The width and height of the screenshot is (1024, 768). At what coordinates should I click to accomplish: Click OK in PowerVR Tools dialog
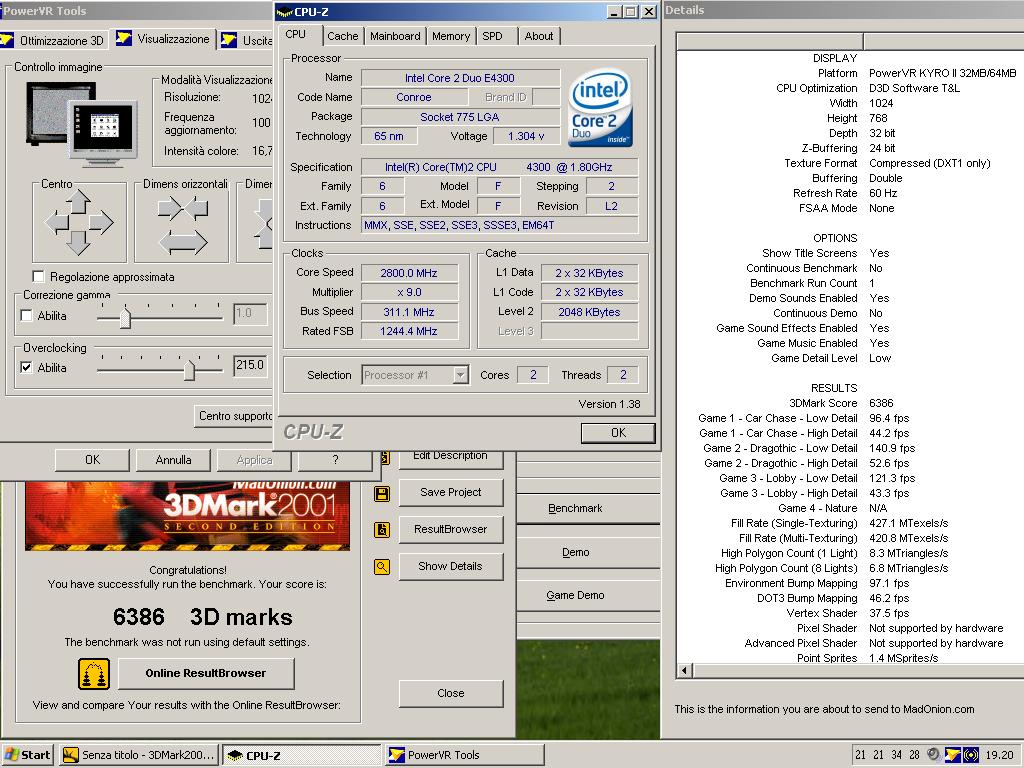coord(93,460)
